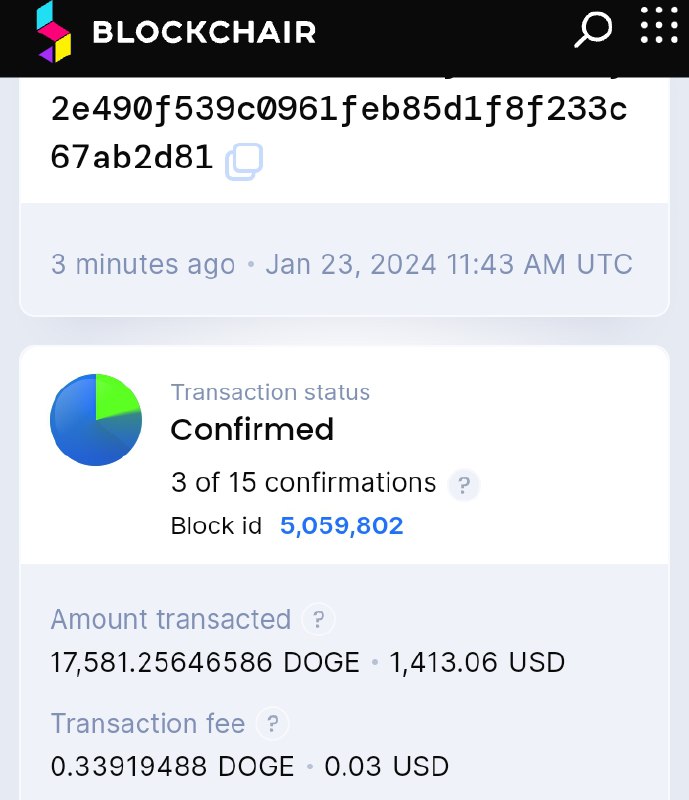The height and width of the screenshot is (800, 689).
Task: Click the 0.03 USD fee value
Action: coord(387,766)
